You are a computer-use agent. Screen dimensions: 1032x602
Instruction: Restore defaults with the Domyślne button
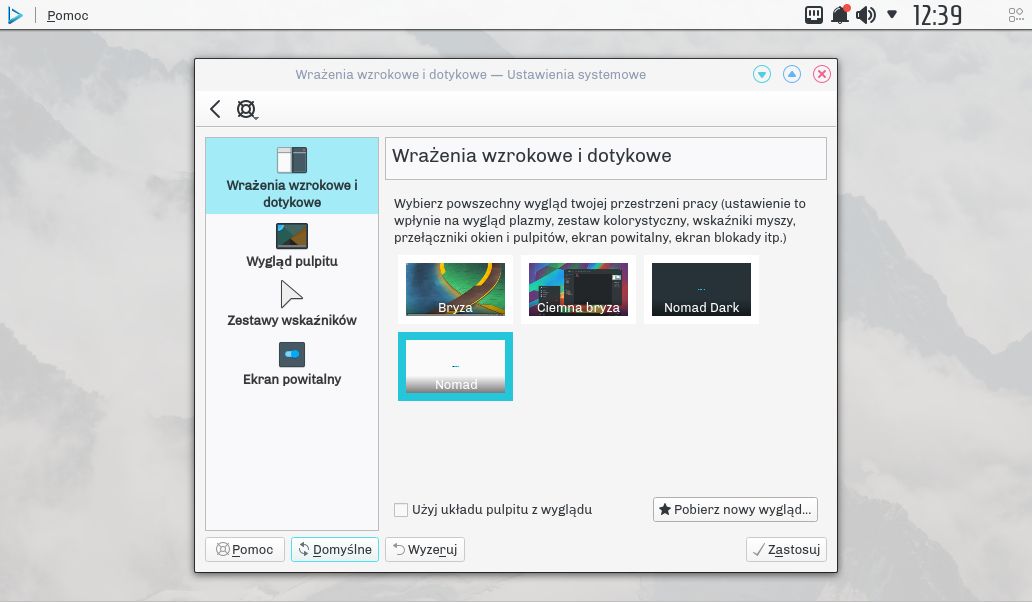[335, 549]
